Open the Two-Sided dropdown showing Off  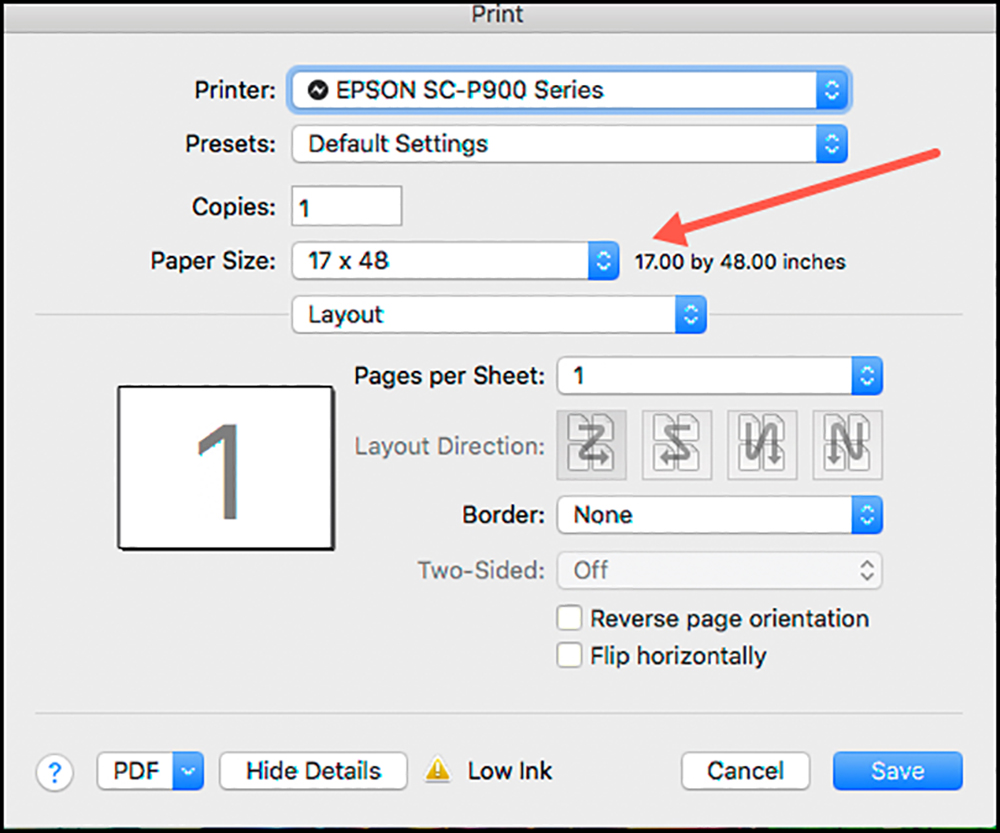click(x=720, y=570)
